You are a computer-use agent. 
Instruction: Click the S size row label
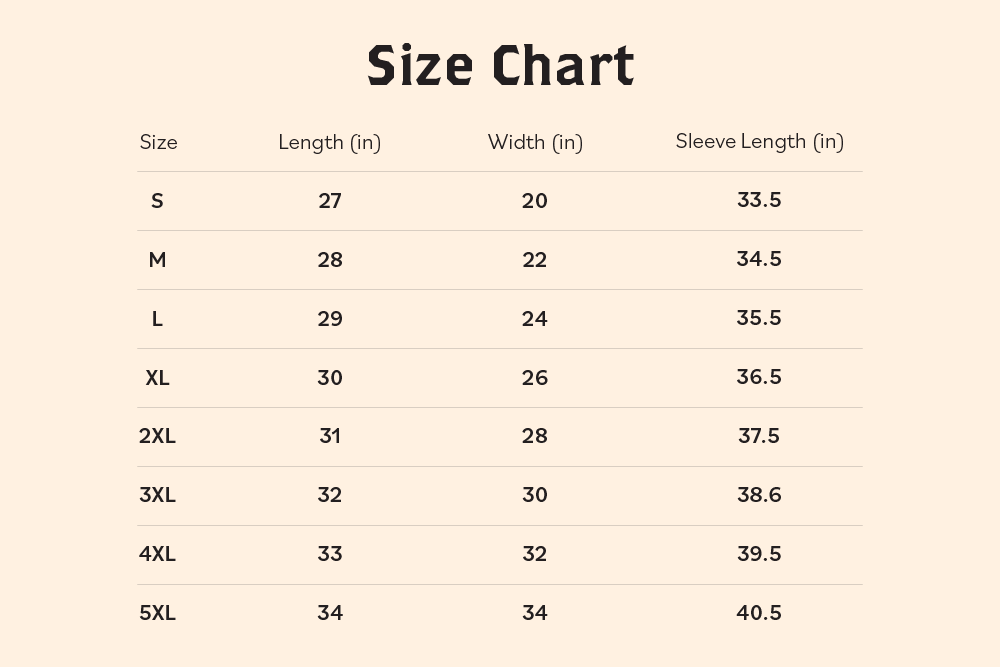click(x=157, y=201)
